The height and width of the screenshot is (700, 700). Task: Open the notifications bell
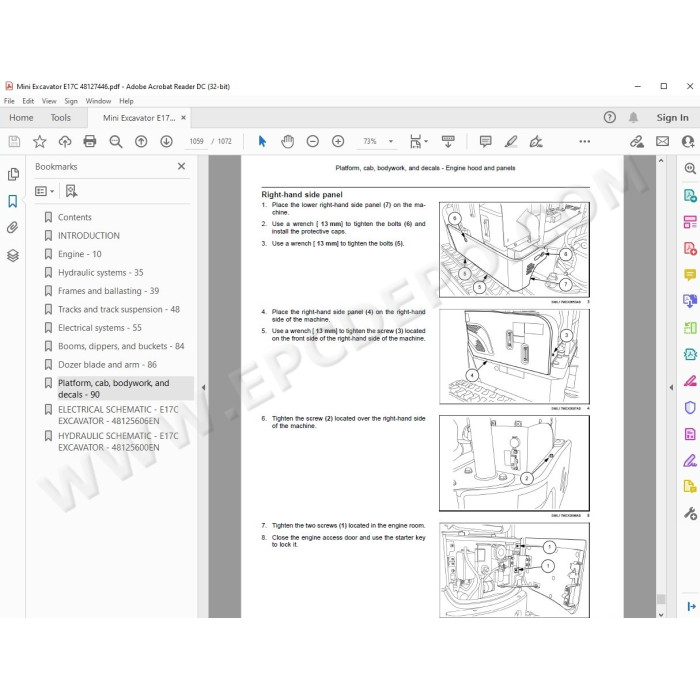click(633, 117)
